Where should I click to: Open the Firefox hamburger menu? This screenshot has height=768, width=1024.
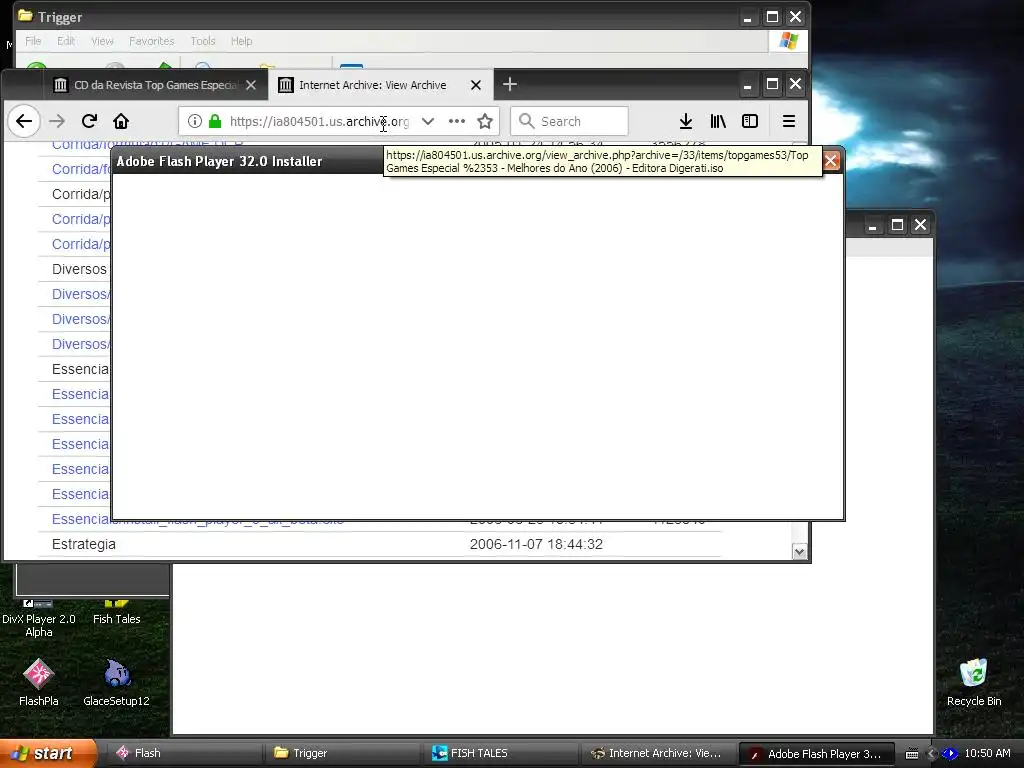tap(789, 121)
